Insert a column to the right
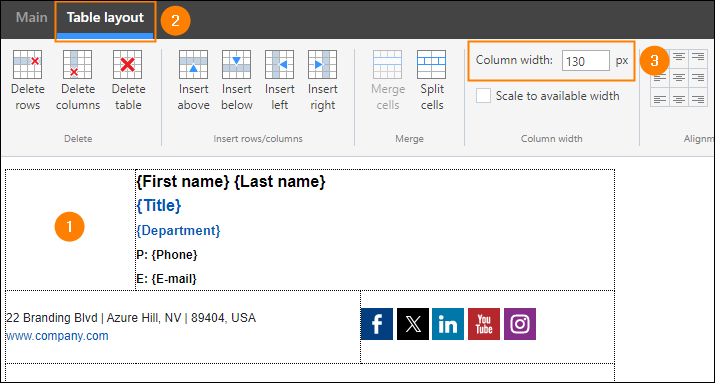The image size is (715, 383). coord(322,65)
